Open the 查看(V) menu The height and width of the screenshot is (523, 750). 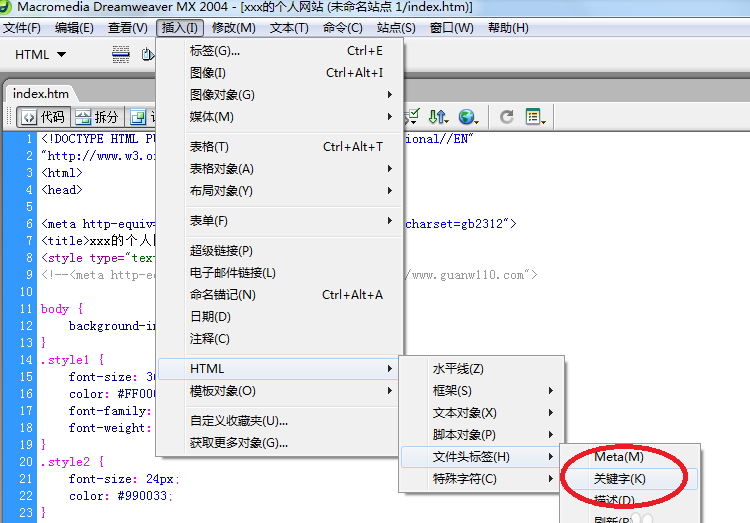127,28
